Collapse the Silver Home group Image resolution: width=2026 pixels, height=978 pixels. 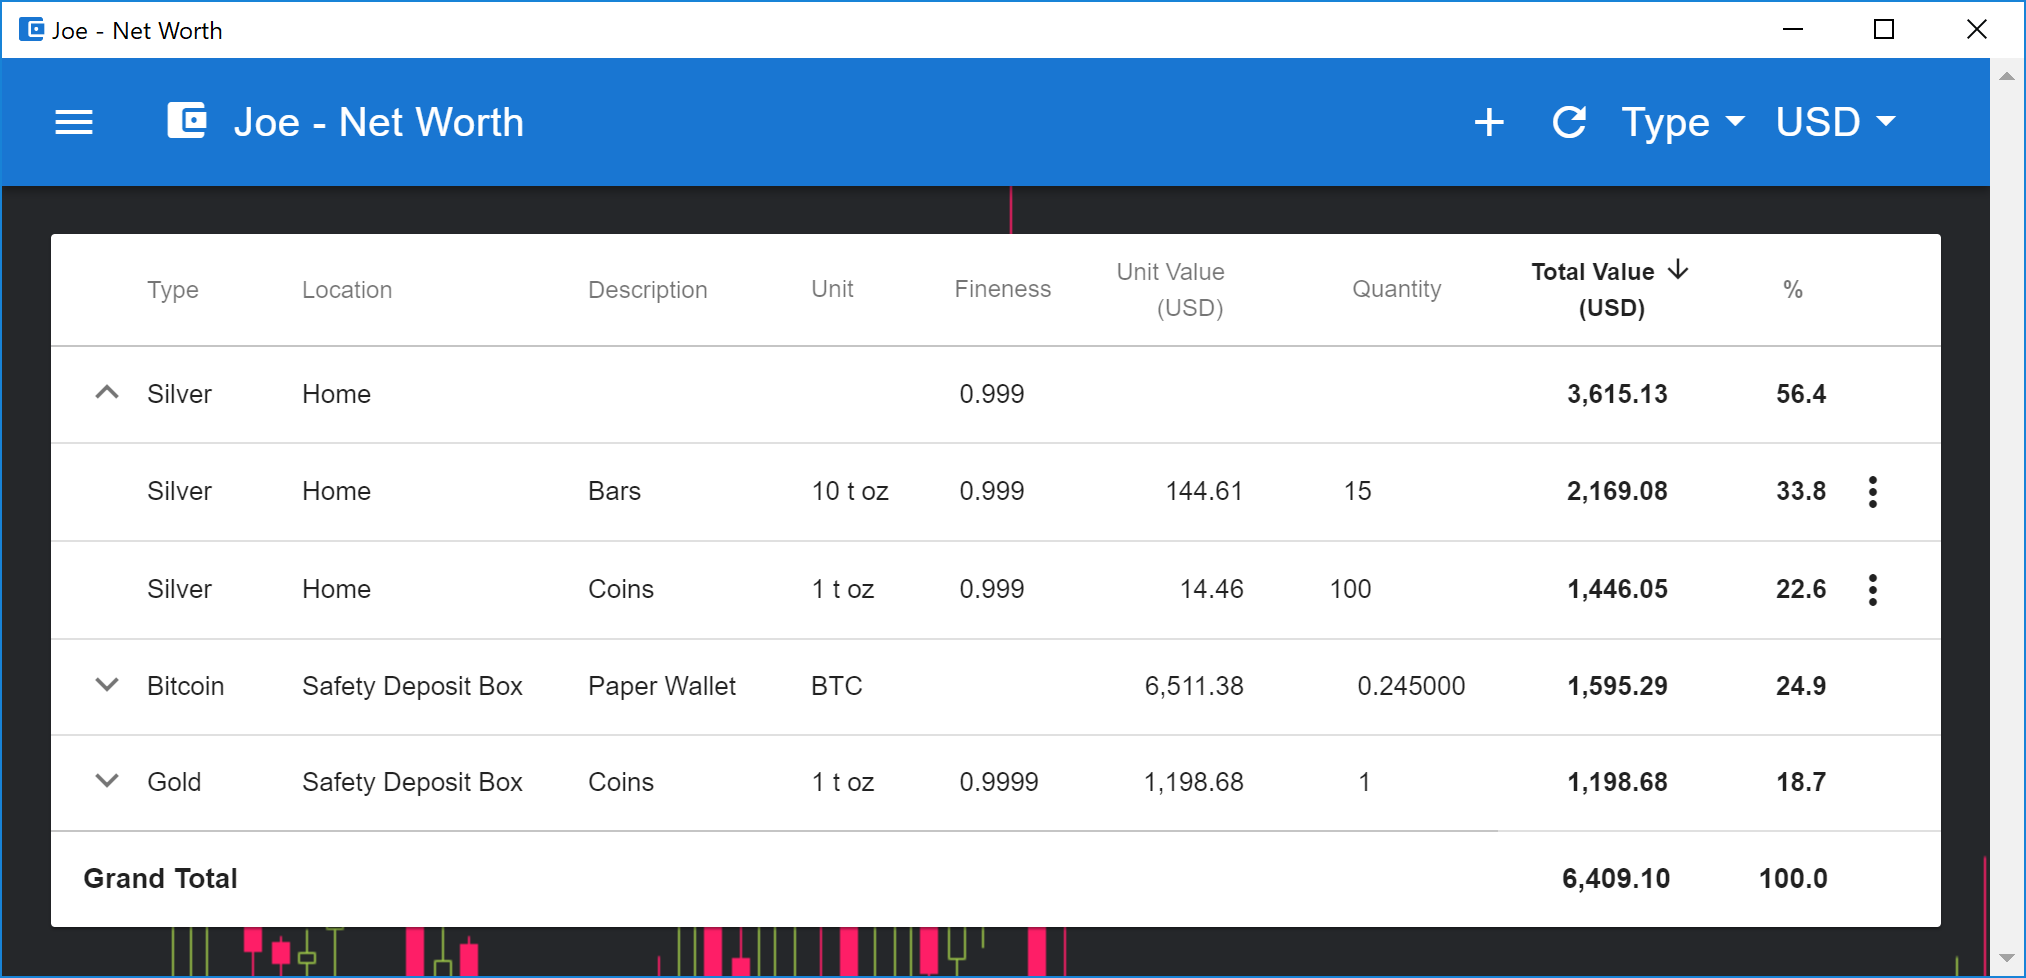click(107, 393)
